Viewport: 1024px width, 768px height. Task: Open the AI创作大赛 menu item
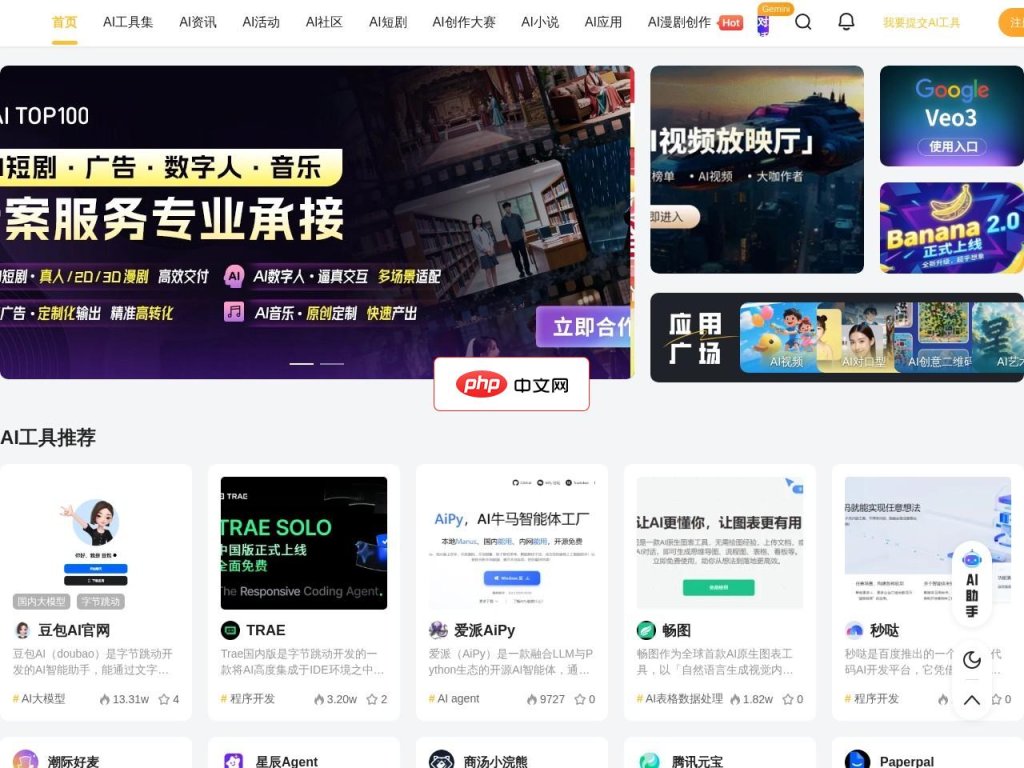[464, 22]
